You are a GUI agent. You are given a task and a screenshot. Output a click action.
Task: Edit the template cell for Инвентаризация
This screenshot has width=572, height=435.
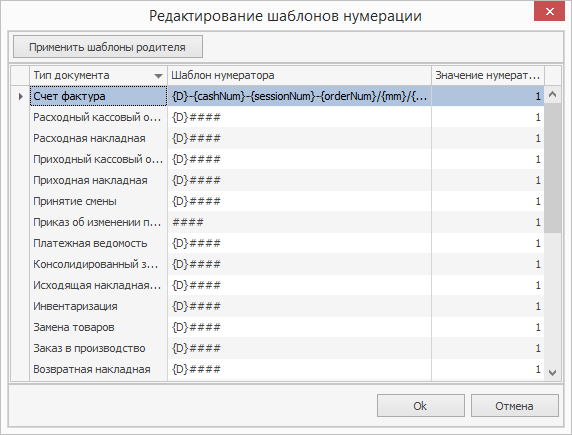(299, 306)
